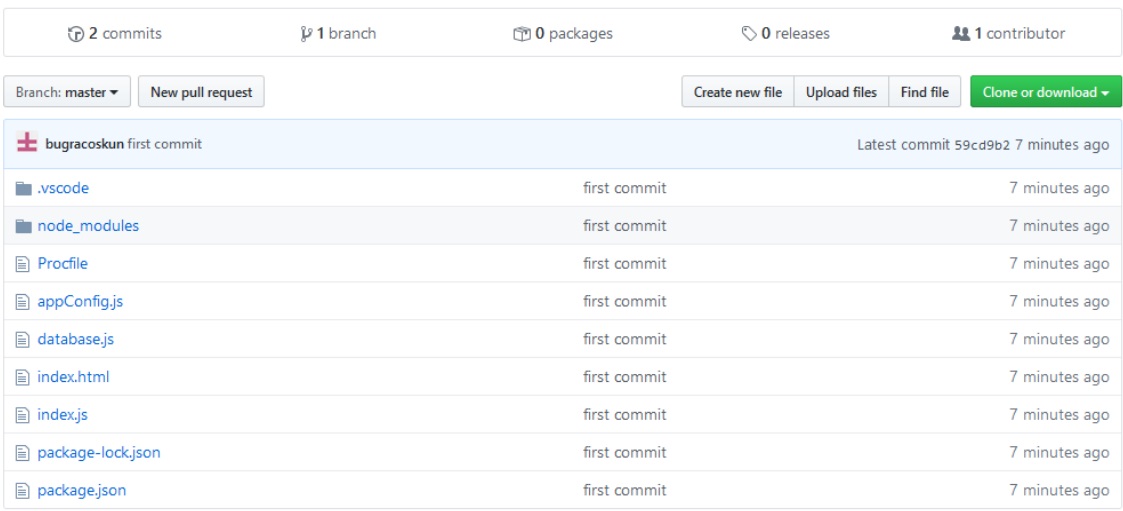Click the commits history icon
The height and width of the screenshot is (511, 1123).
[76, 34]
